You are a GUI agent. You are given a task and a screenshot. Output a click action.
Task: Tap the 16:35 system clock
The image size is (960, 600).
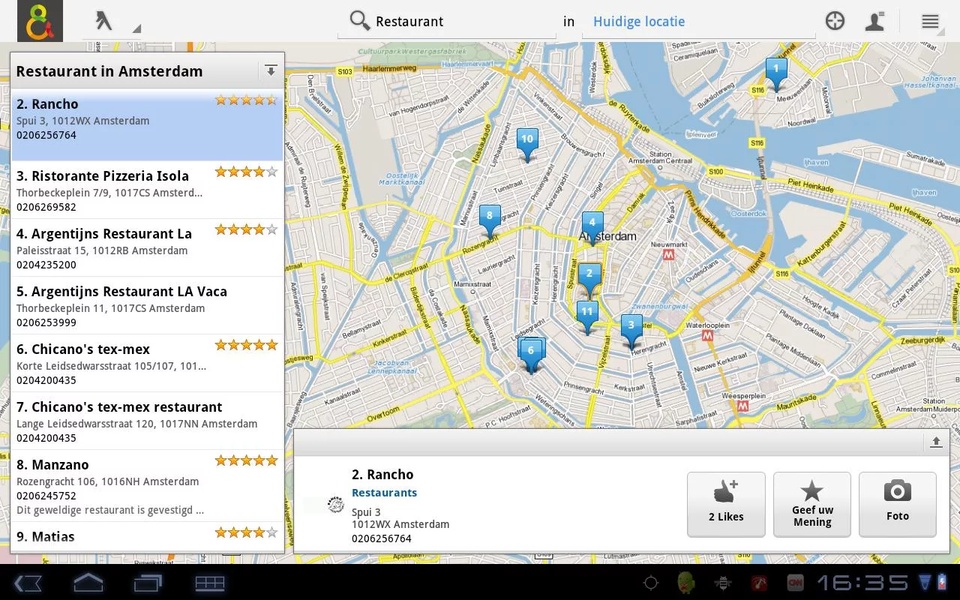click(863, 583)
